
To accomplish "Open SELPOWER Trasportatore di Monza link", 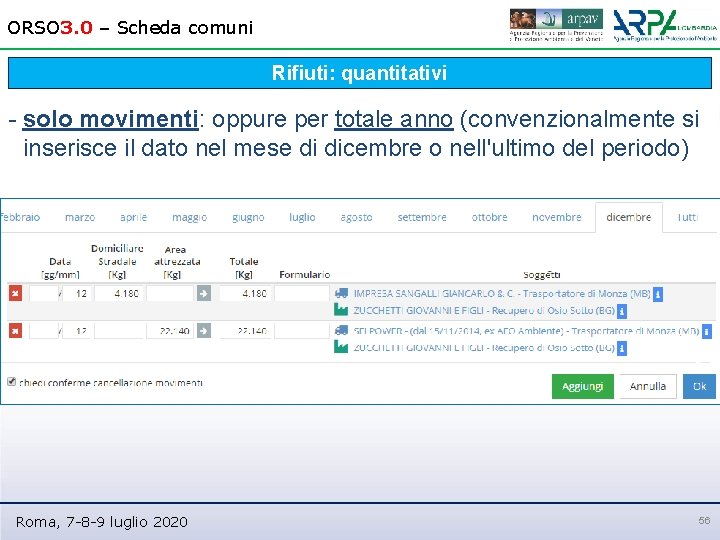I will pos(526,331).
